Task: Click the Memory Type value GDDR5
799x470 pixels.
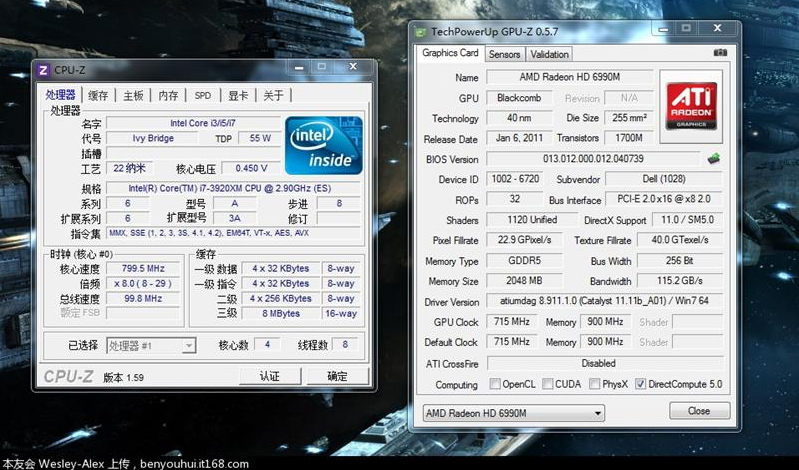Action: tap(524, 260)
